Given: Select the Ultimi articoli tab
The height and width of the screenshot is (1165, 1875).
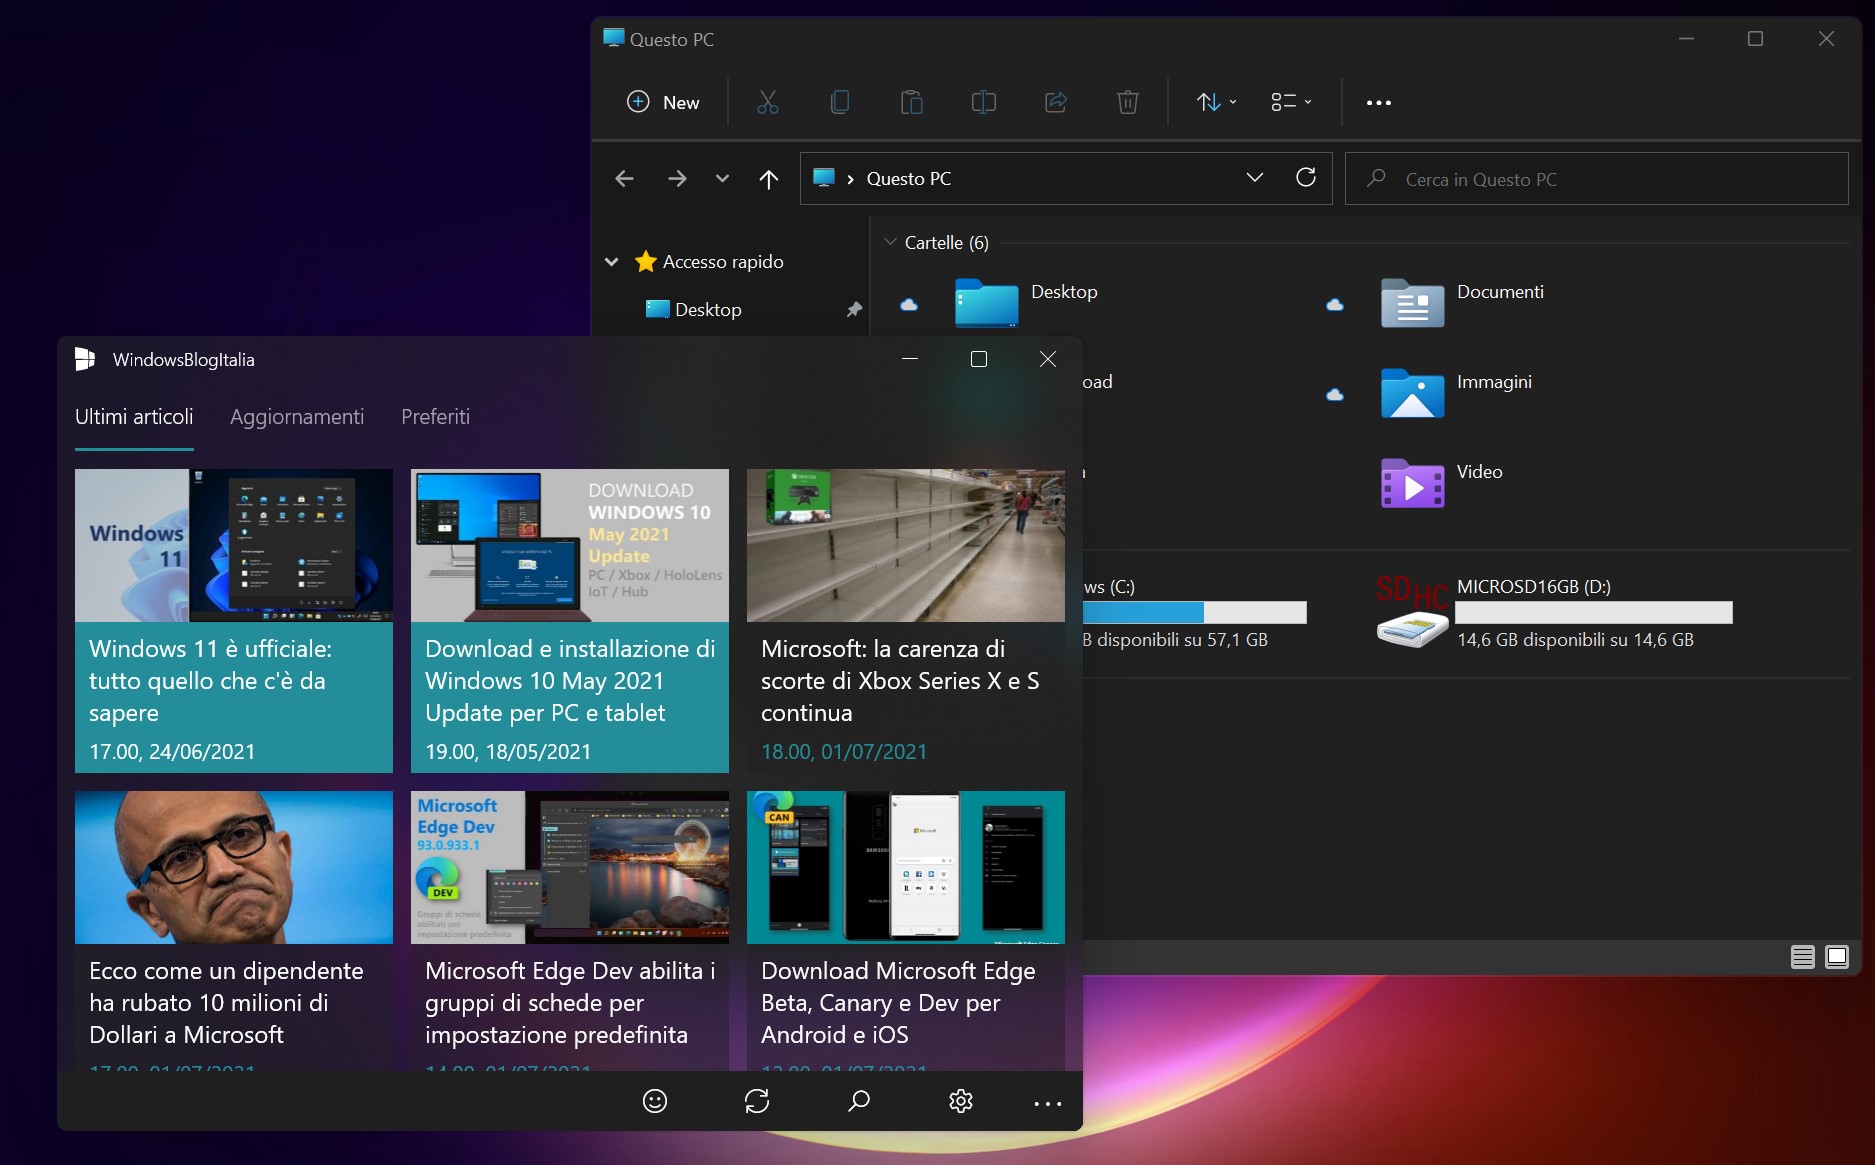Looking at the screenshot, I should point(134,417).
